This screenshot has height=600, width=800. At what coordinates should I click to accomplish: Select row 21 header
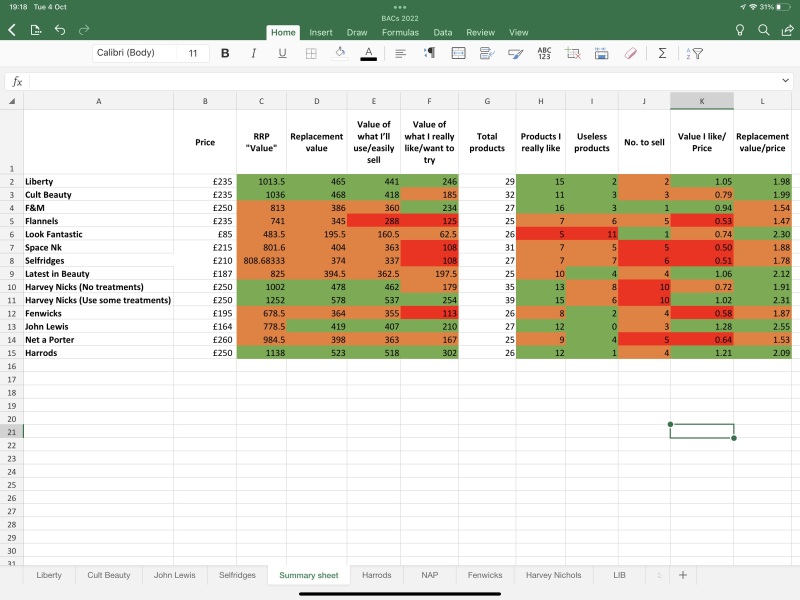point(12,432)
